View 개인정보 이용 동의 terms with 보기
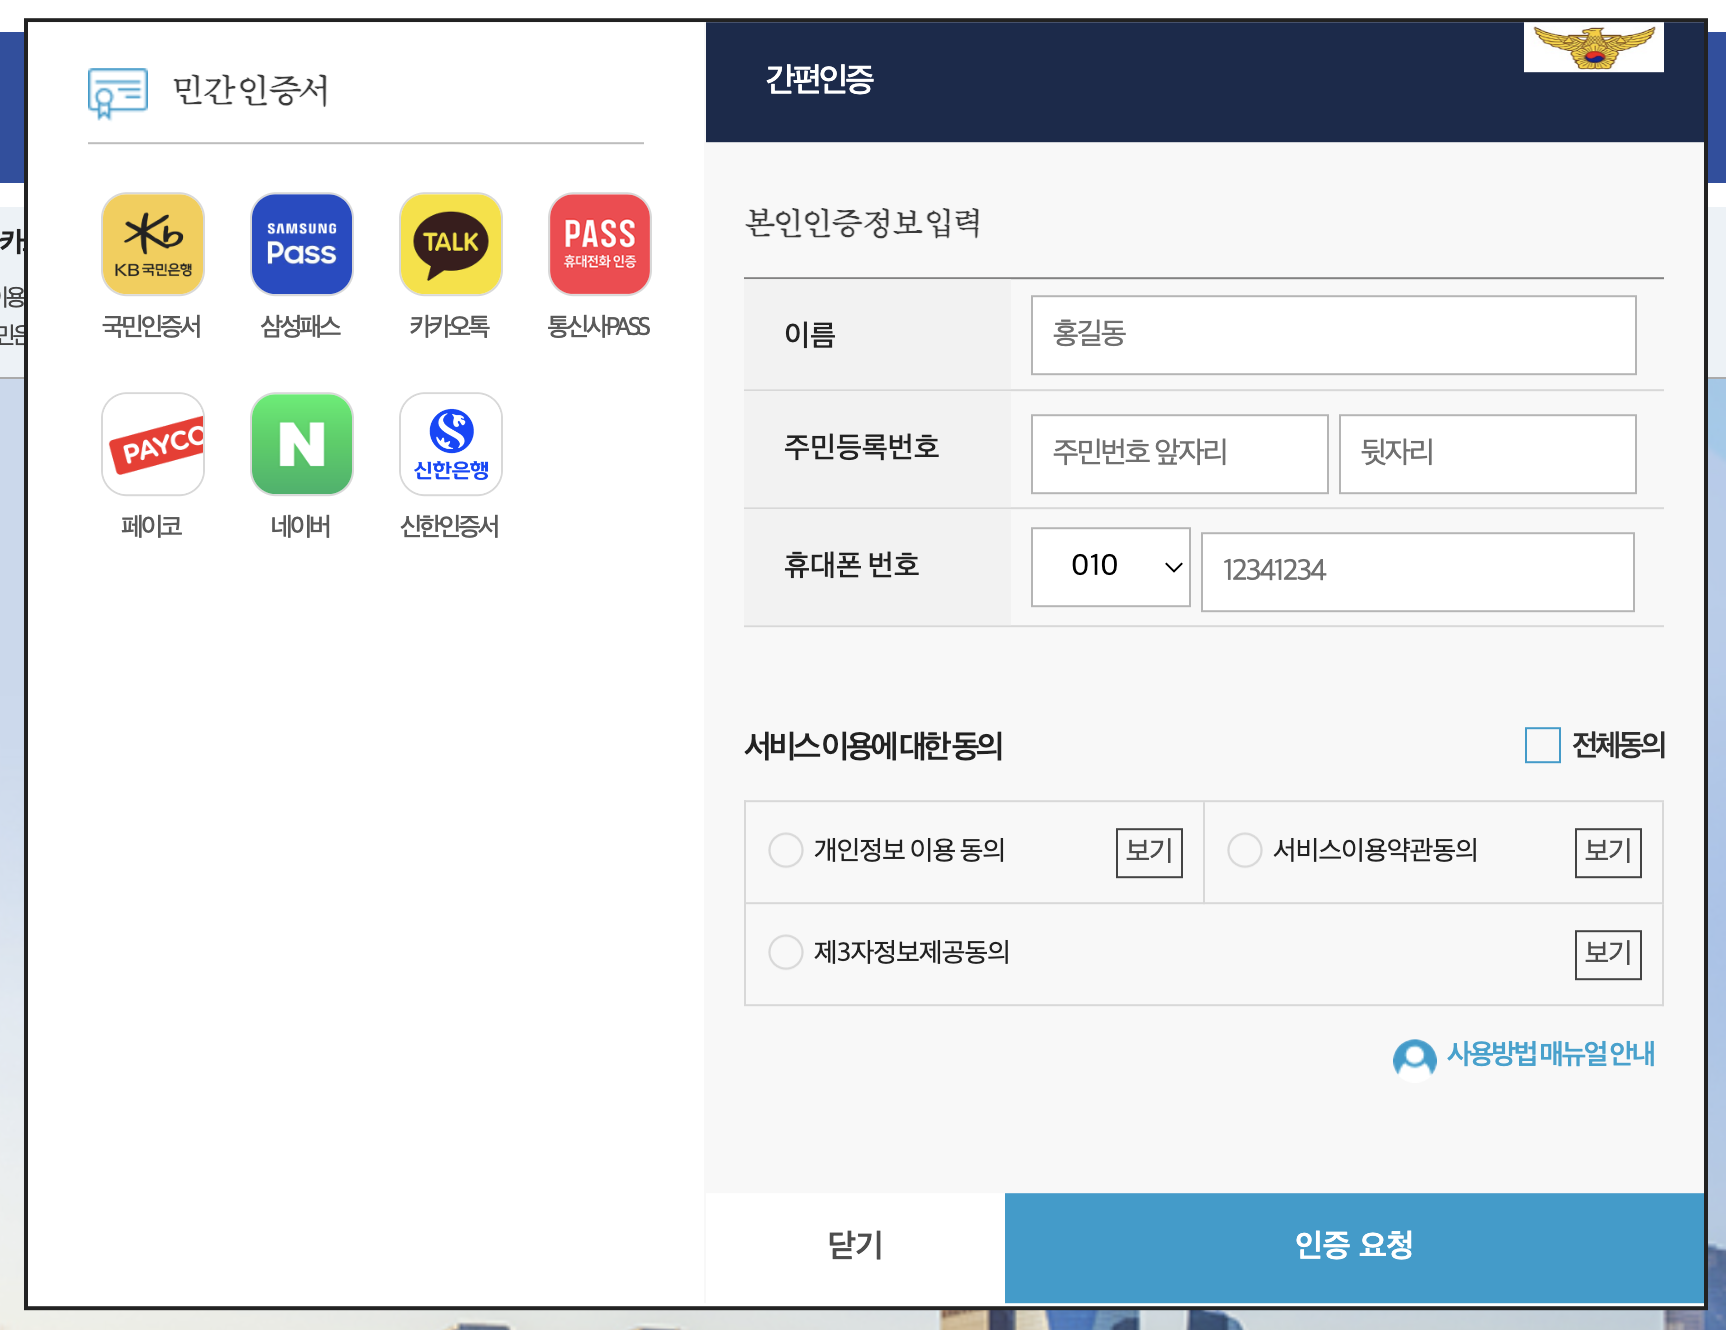Image resolution: width=1726 pixels, height=1330 pixels. [1149, 852]
